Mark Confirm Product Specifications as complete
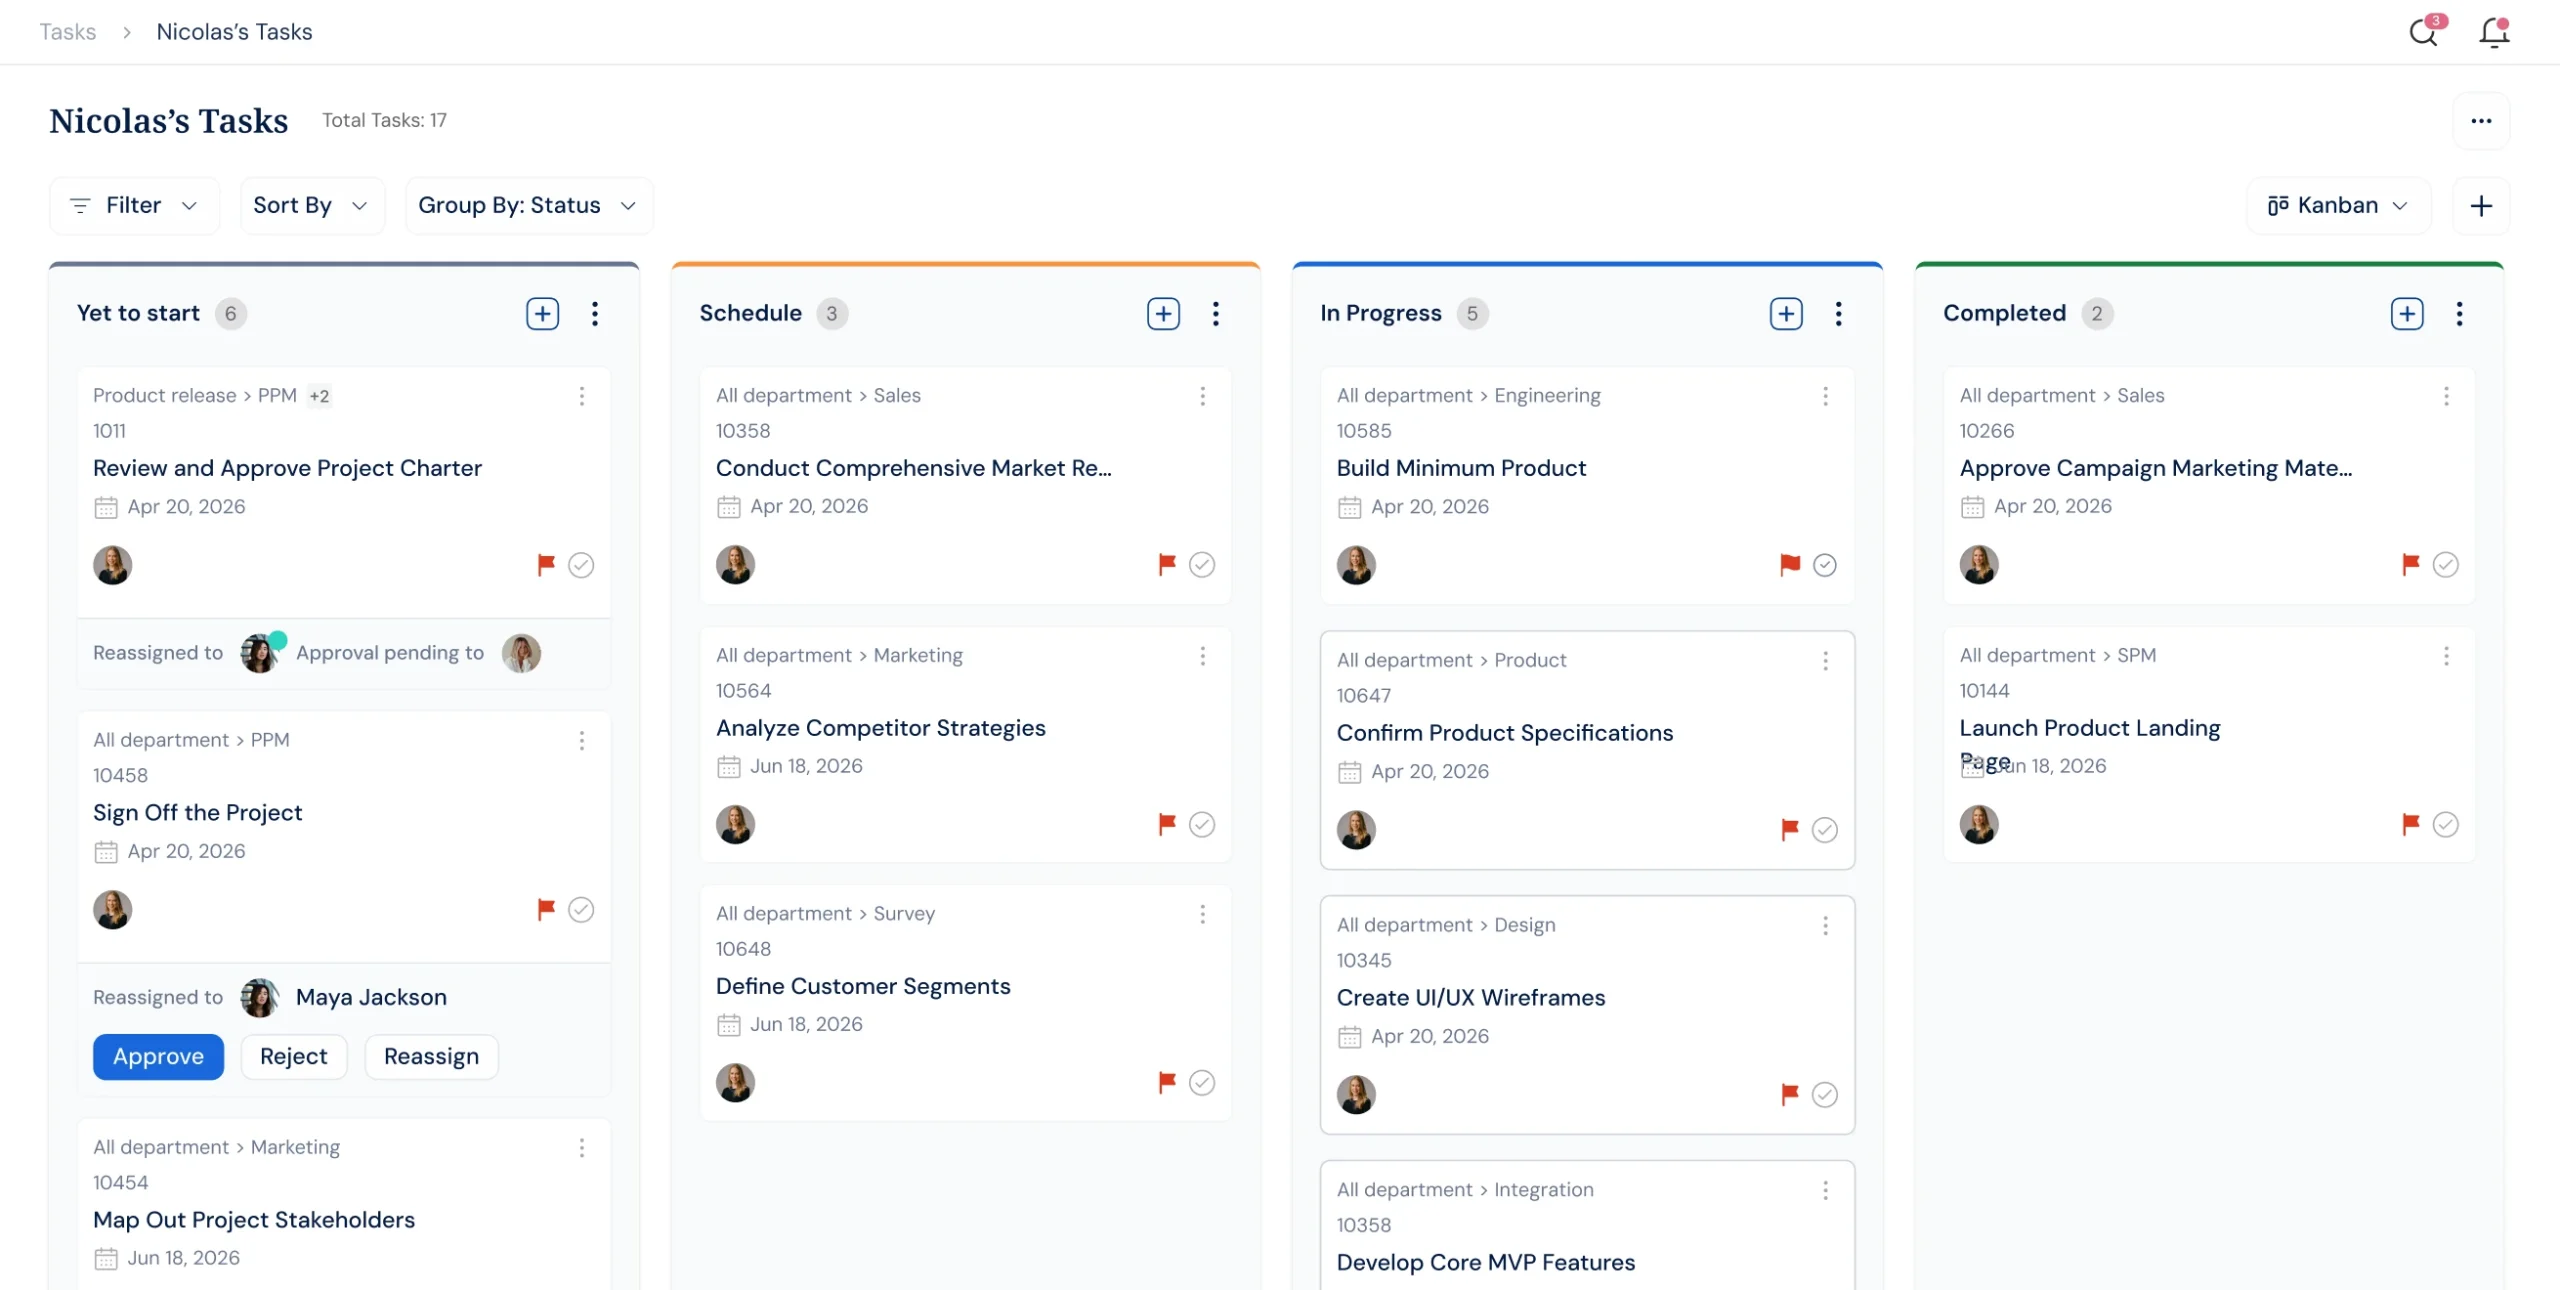The width and height of the screenshot is (2560, 1290). (x=1825, y=830)
